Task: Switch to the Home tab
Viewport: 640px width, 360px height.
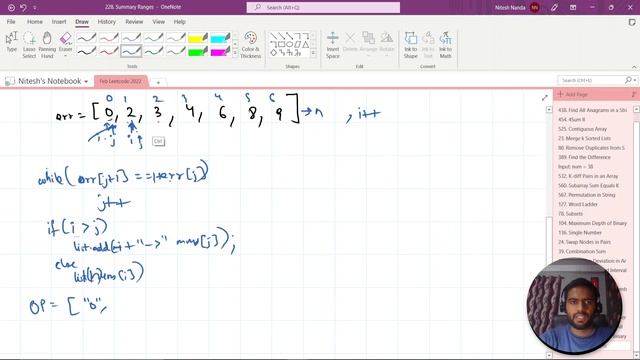Action: [34, 22]
